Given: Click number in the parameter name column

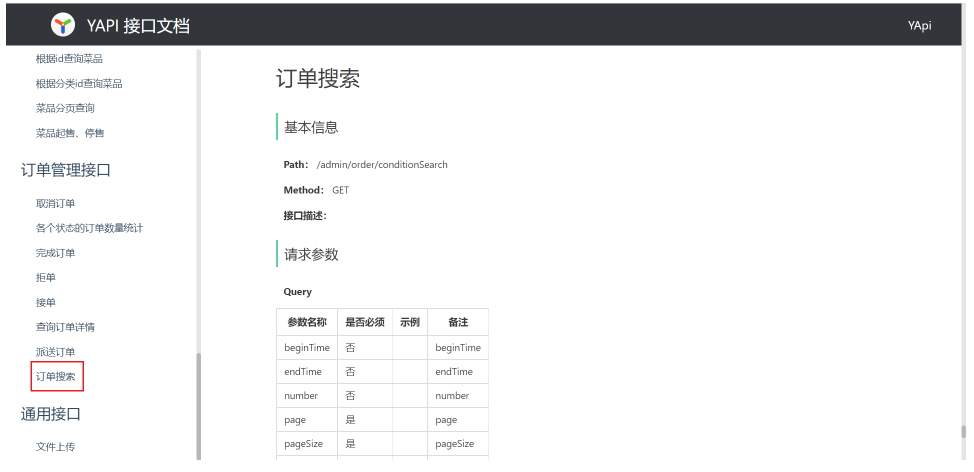Looking at the screenshot, I should pyautogui.click(x=301, y=396).
